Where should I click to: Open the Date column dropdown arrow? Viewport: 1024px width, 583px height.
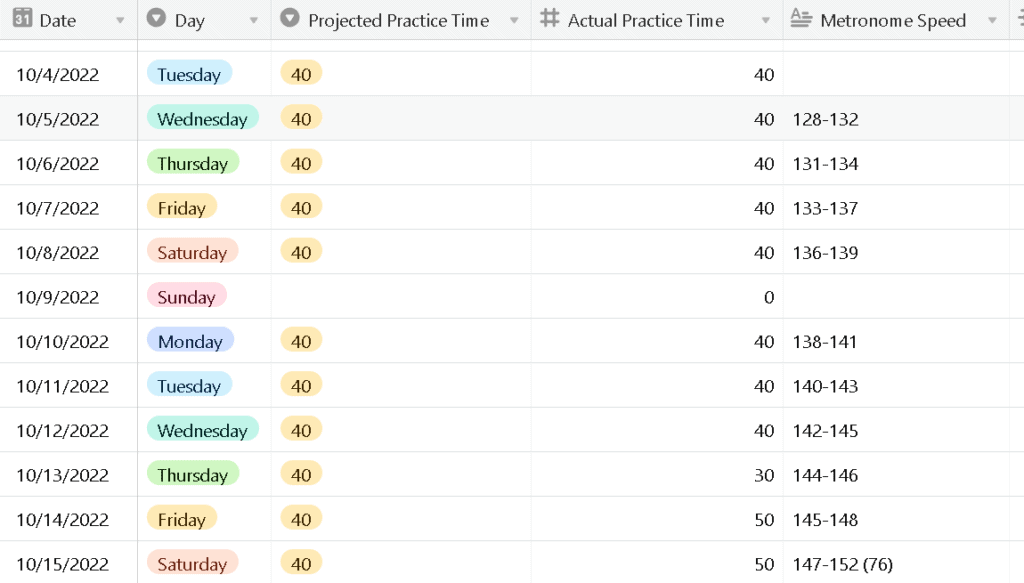[x=120, y=20]
